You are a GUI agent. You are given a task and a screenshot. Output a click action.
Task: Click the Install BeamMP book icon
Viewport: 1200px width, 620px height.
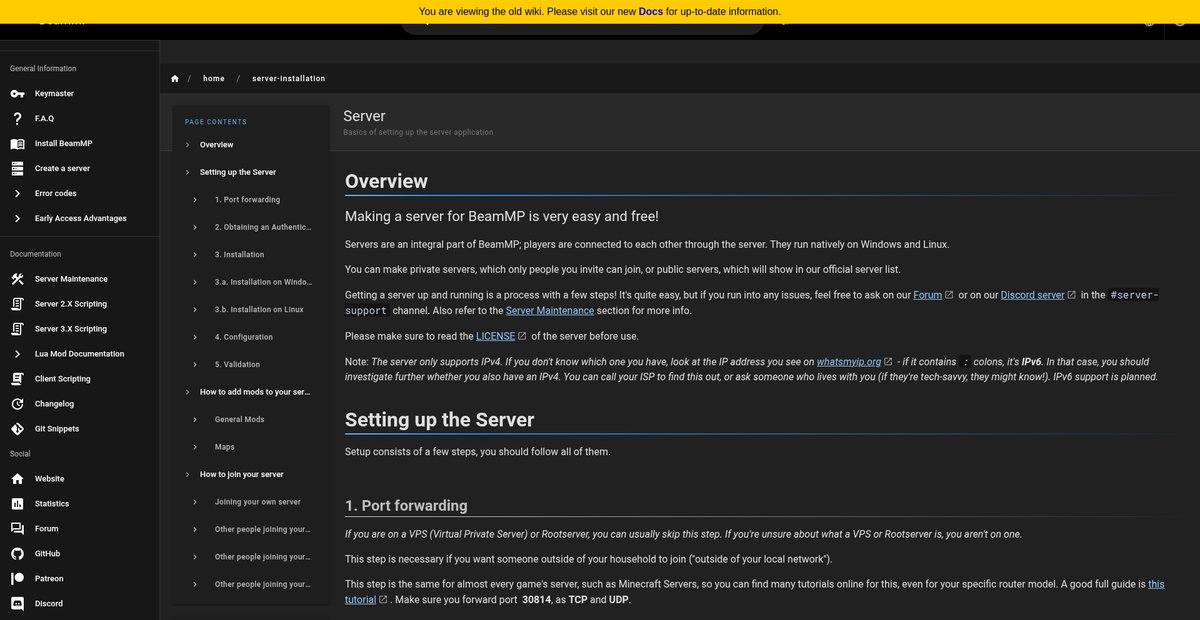click(17, 144)
